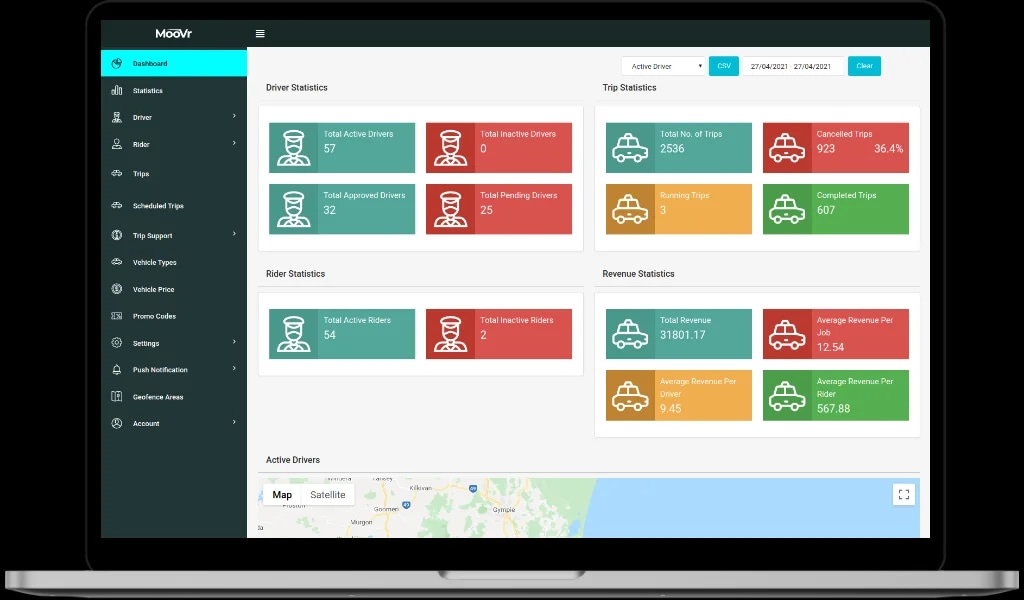Viewport: 1024px width, 600px height.
Task: Click driver icon on Total Pending Drivers card
Action: click(451, 209)
